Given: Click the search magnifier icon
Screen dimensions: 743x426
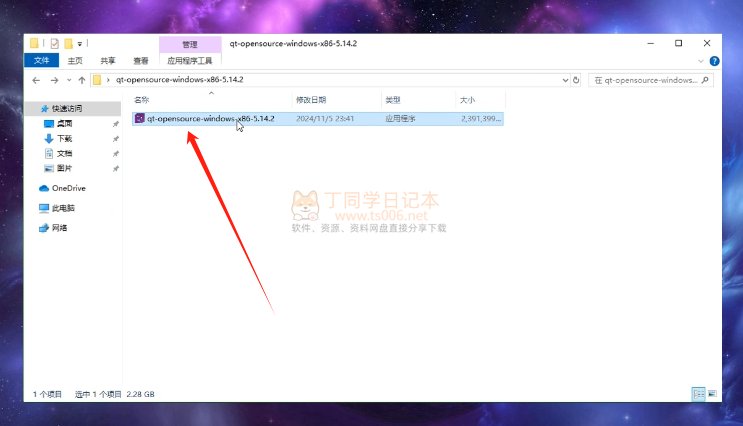Looking at the screenshot, I should pyautogui.click(x=705, y=80).
